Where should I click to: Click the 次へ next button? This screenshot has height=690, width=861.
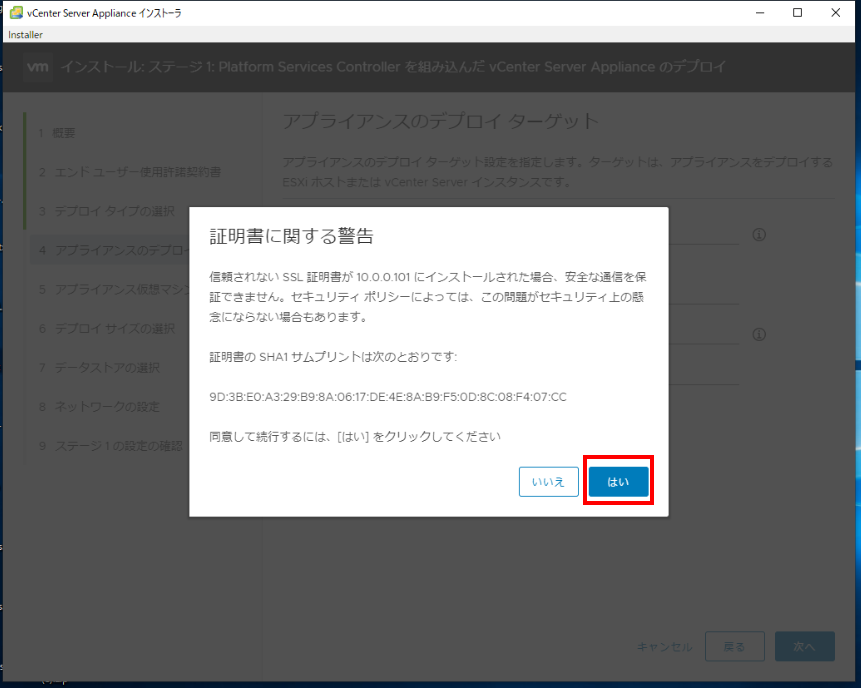(x=804, y=647)
